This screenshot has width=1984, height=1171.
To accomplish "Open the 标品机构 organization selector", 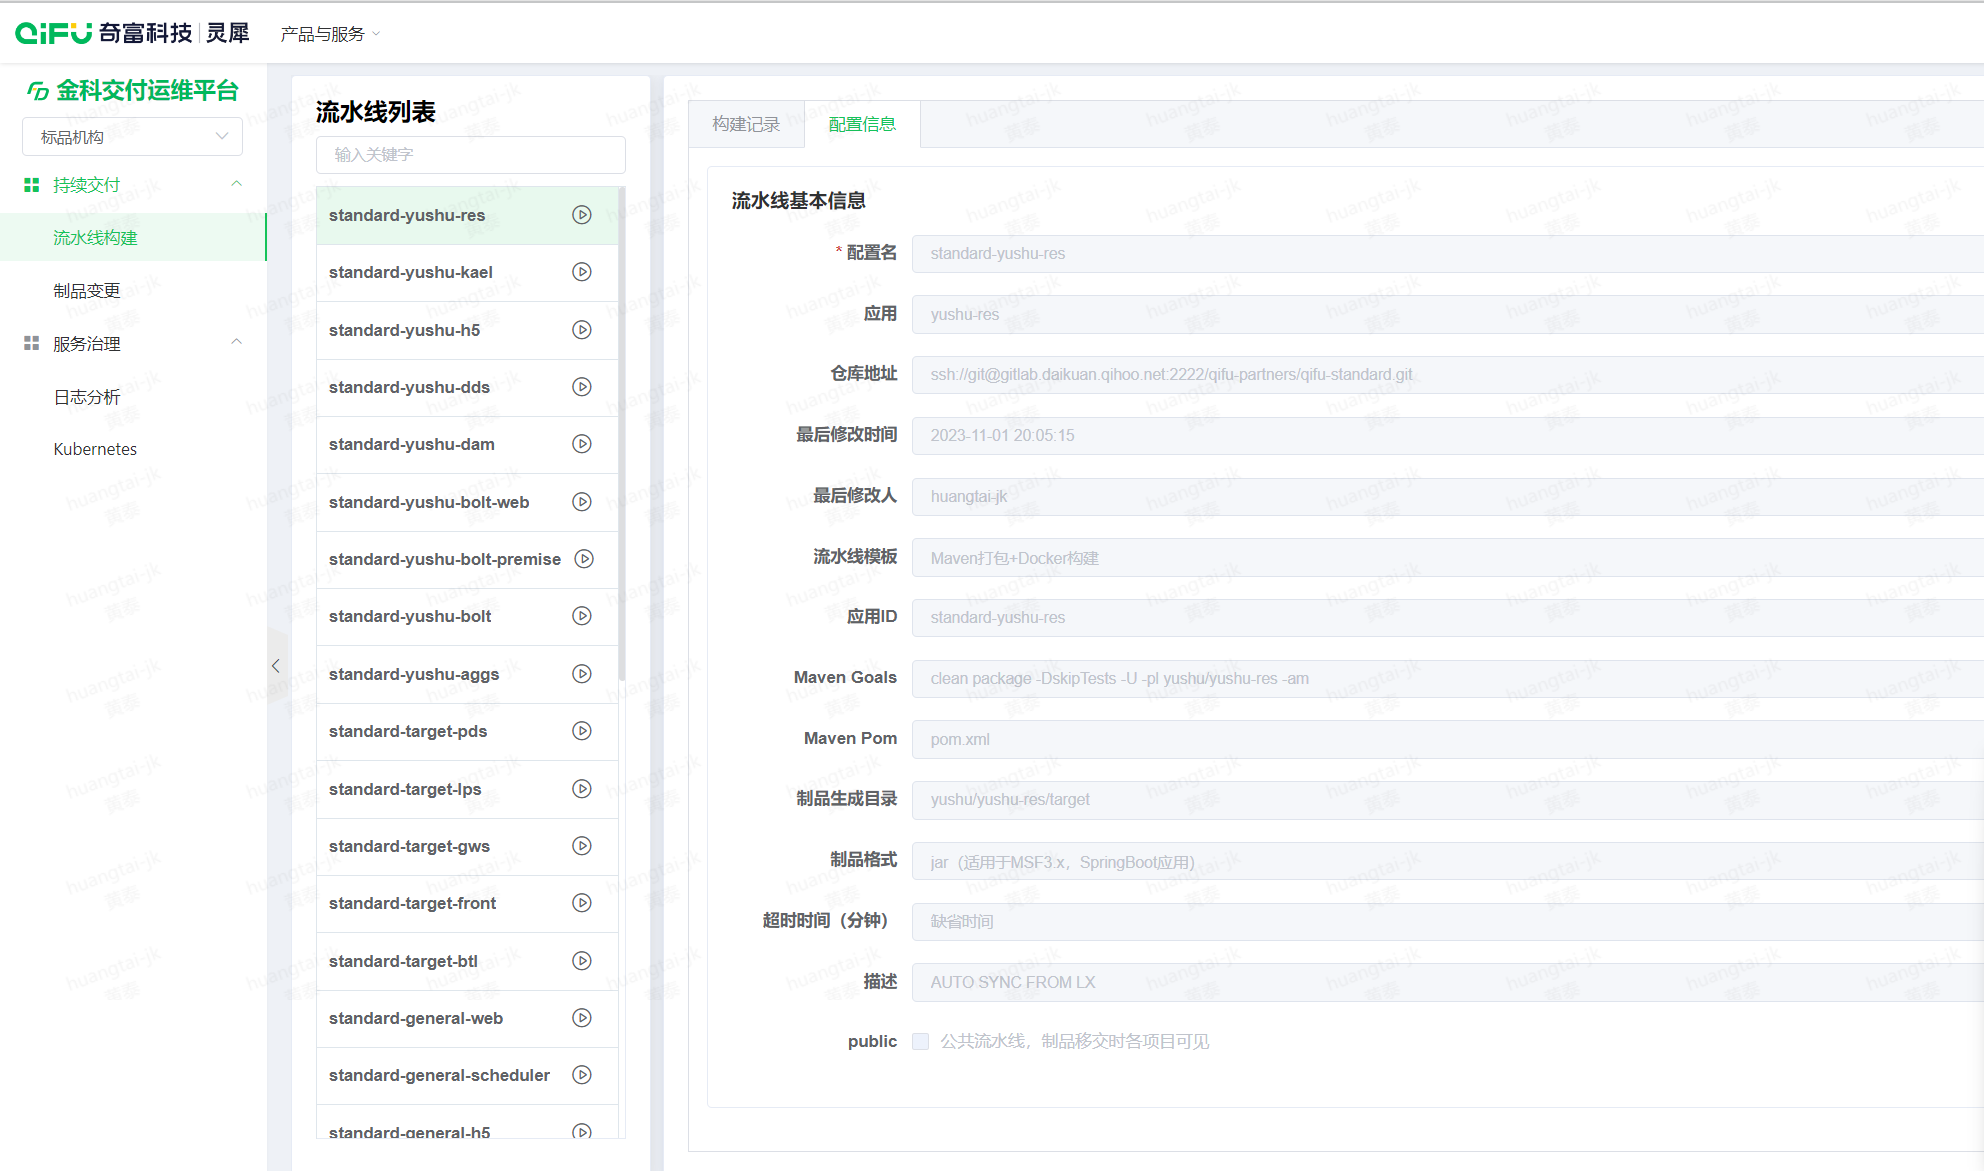I will (x=131, y=136).
